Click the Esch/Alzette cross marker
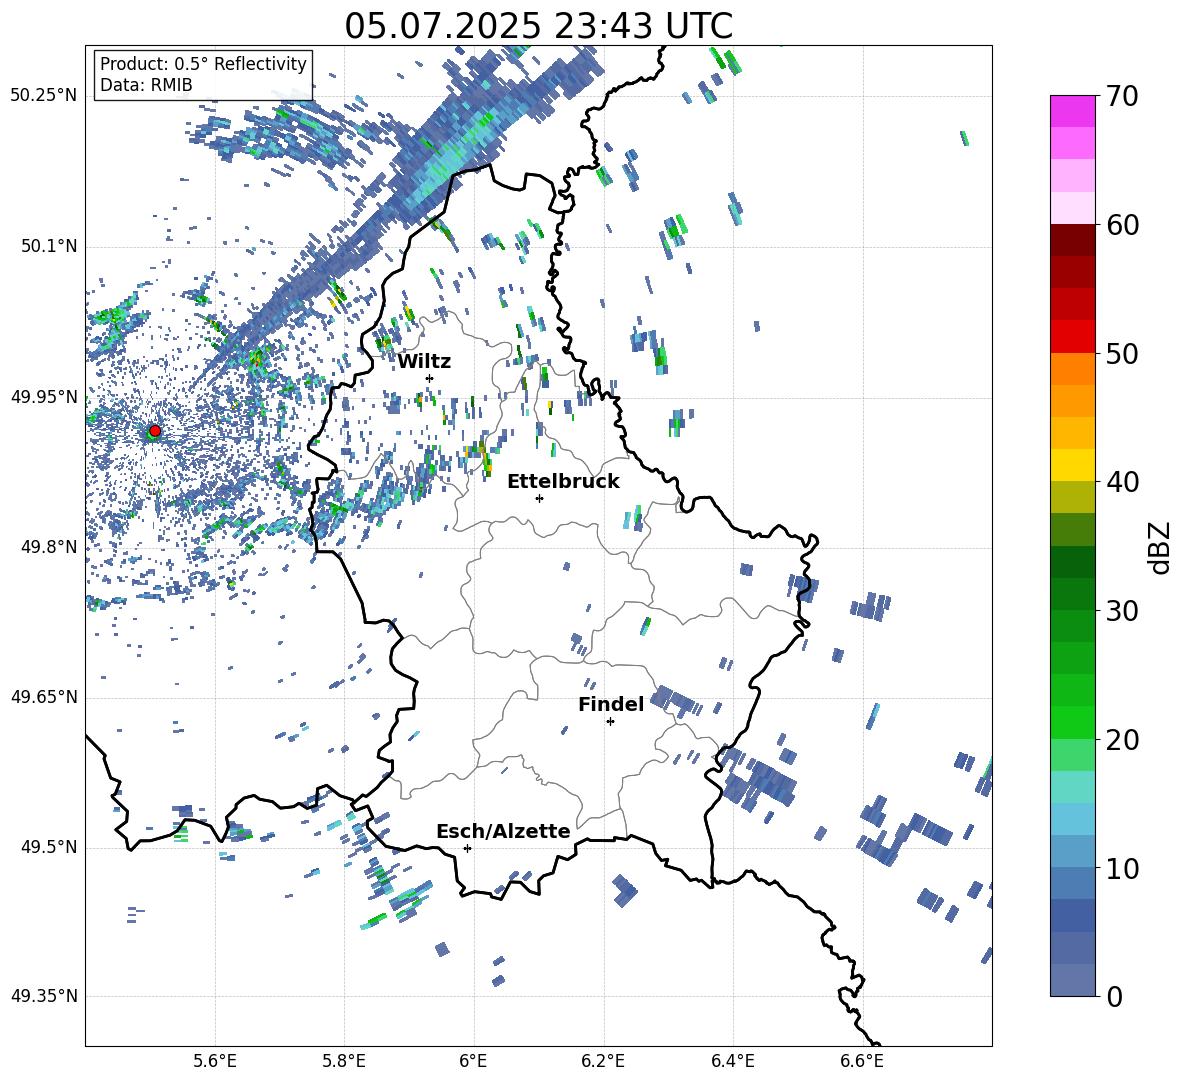The height and width of the screenshot is (1081, 1184). tap(467, 848)
